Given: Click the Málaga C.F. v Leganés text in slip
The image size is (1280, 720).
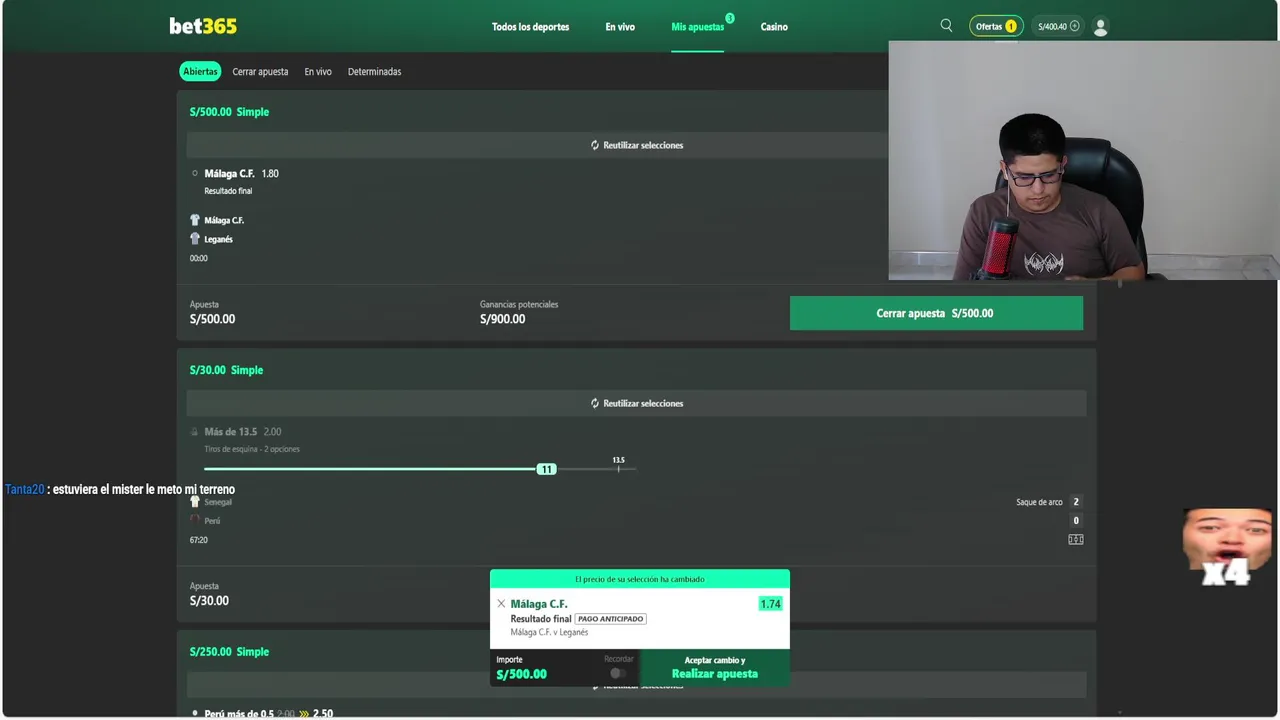Looking at the screenshot, I should tap(549, 632).
